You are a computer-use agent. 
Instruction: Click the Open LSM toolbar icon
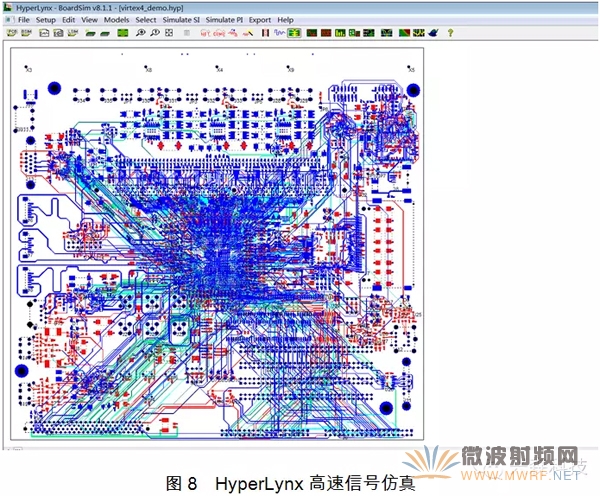coord(73,33)
